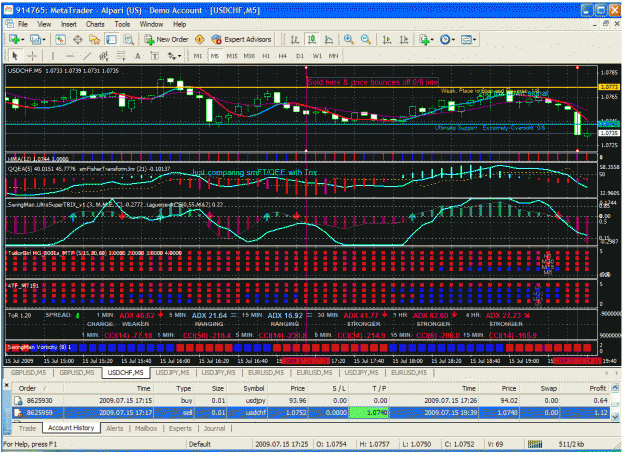The height and width of the screenshot is (452, 625).
Task: Select the cursor arrow tool
Action: tap(15, 56)
